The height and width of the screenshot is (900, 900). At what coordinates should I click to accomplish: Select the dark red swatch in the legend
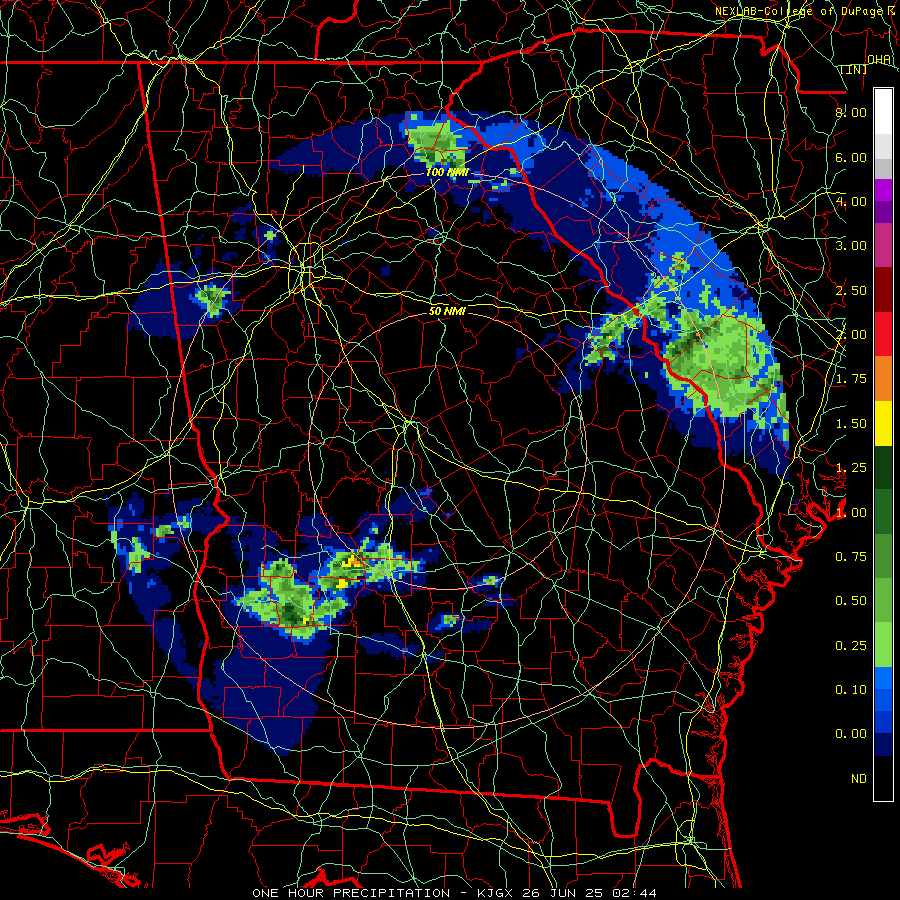tap(883, 290)
